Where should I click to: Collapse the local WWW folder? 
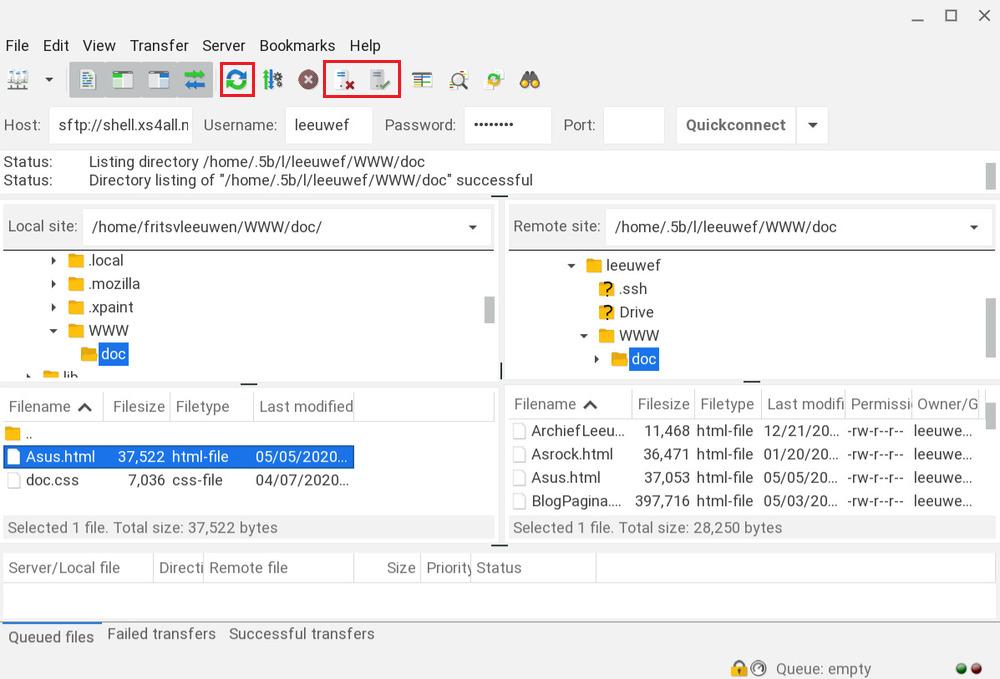[54, 331]
